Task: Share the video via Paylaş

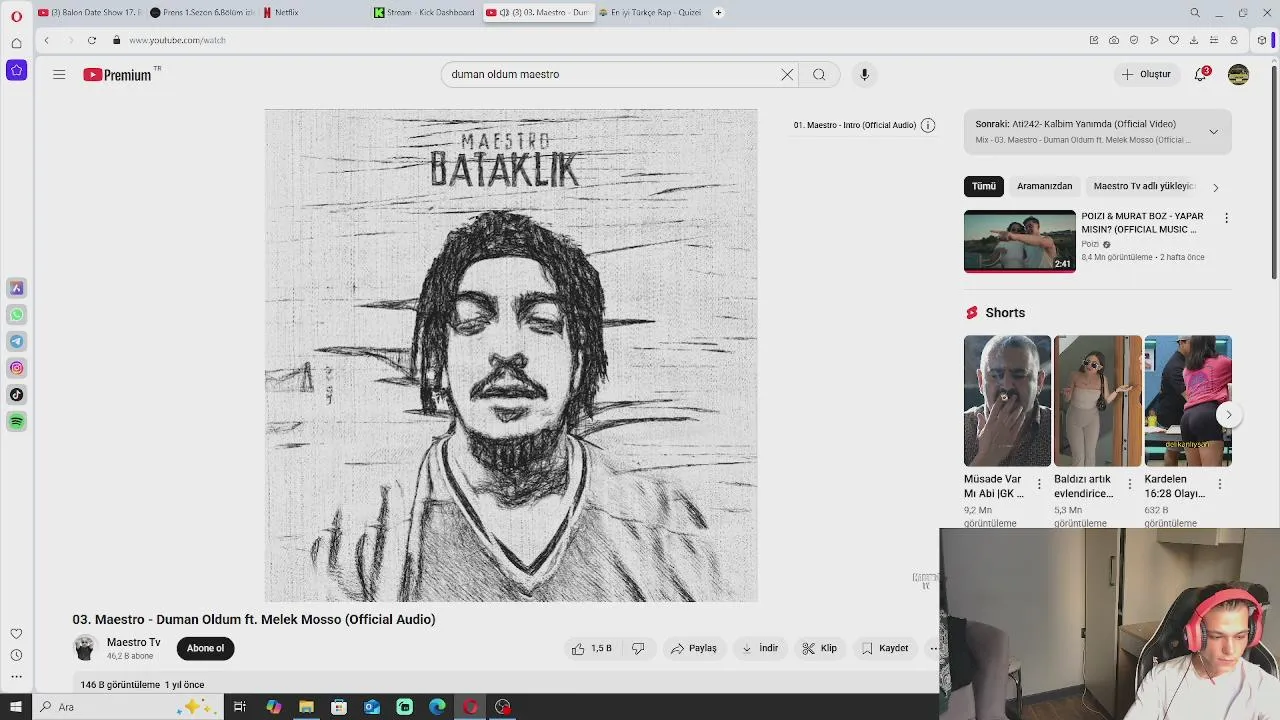Action: click(693, 648)
